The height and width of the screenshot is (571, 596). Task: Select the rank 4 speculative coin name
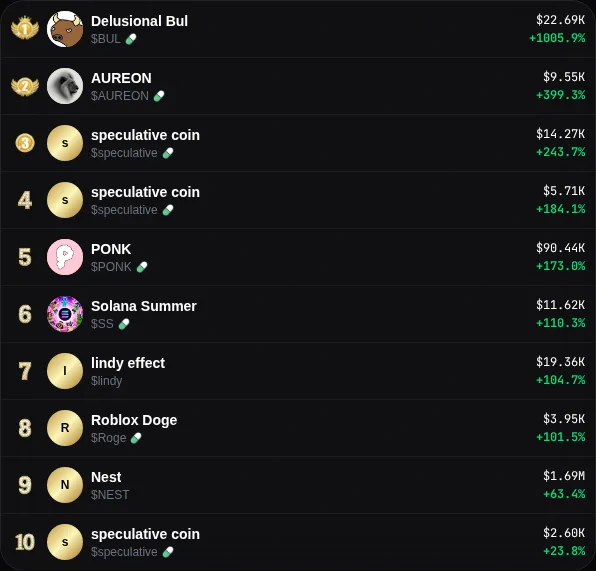pos(145,192)
